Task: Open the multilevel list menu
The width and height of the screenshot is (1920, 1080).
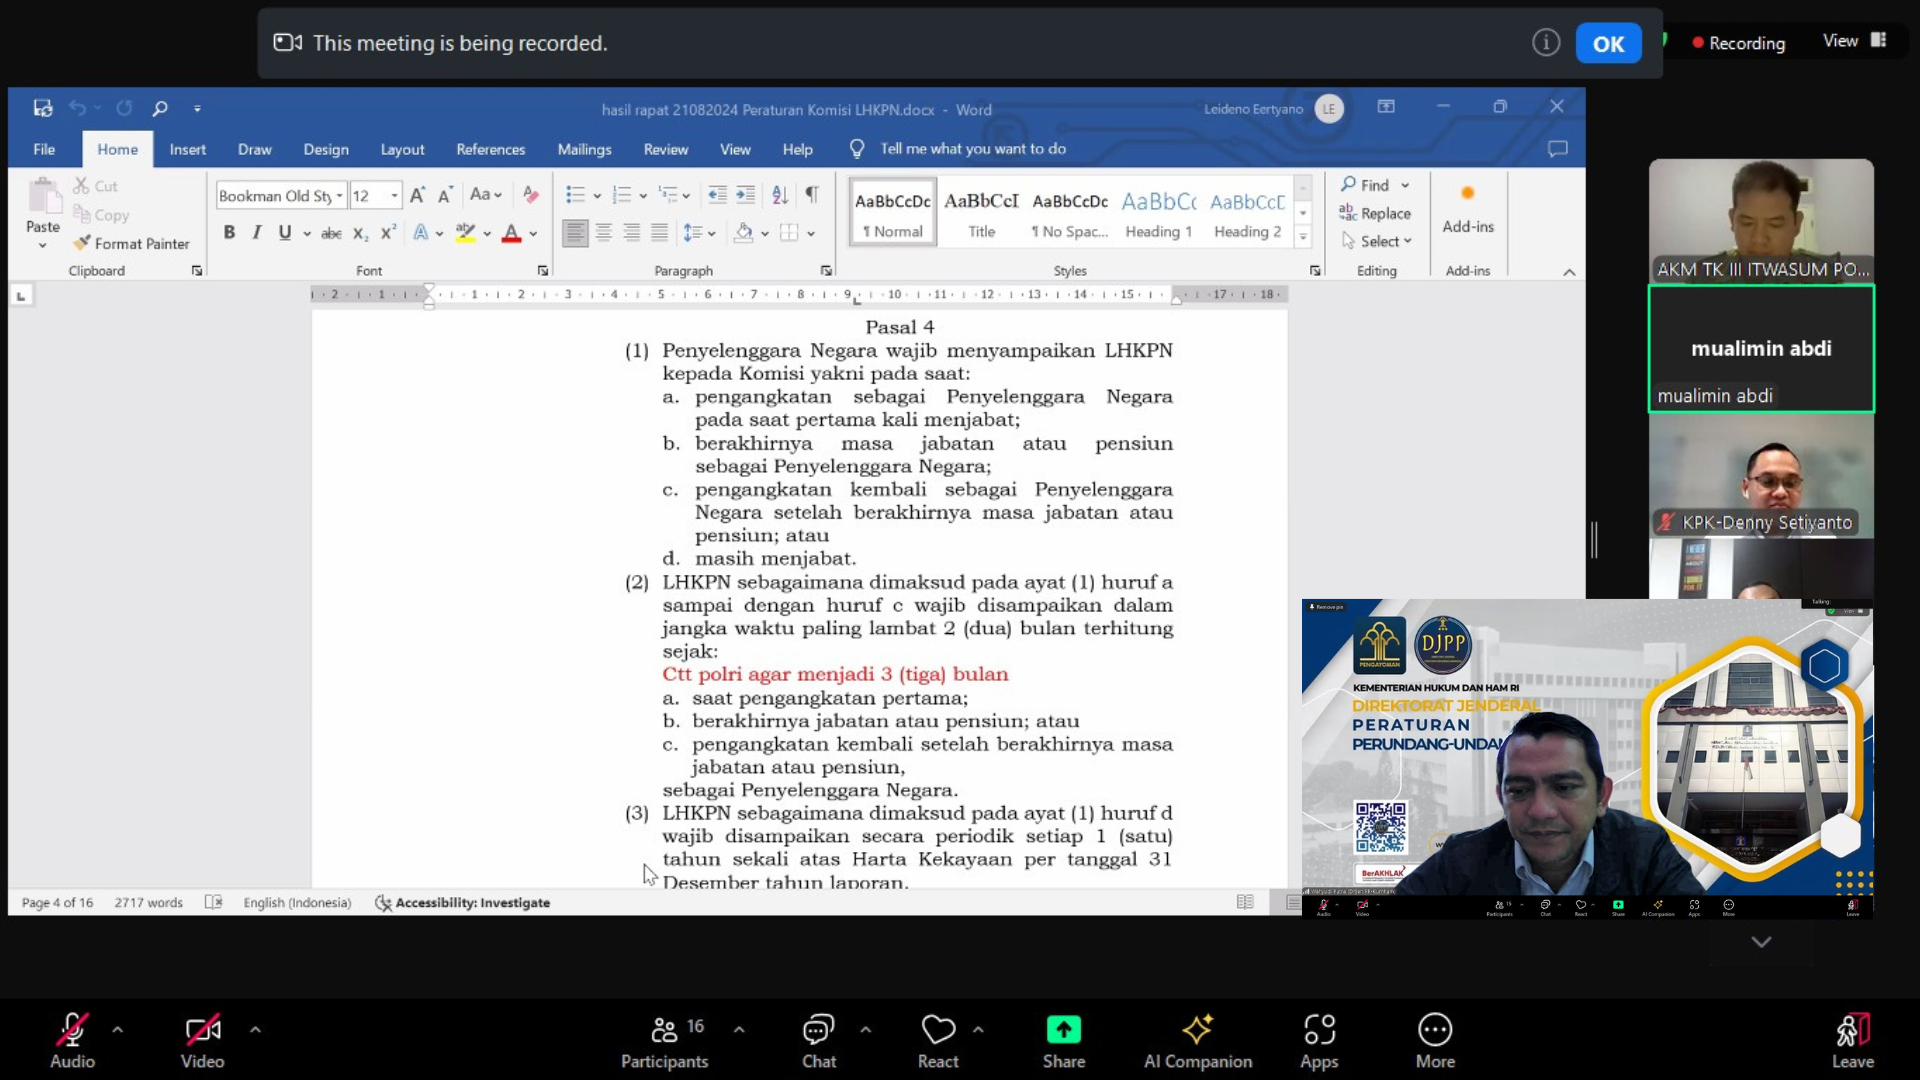Action: 674,195
